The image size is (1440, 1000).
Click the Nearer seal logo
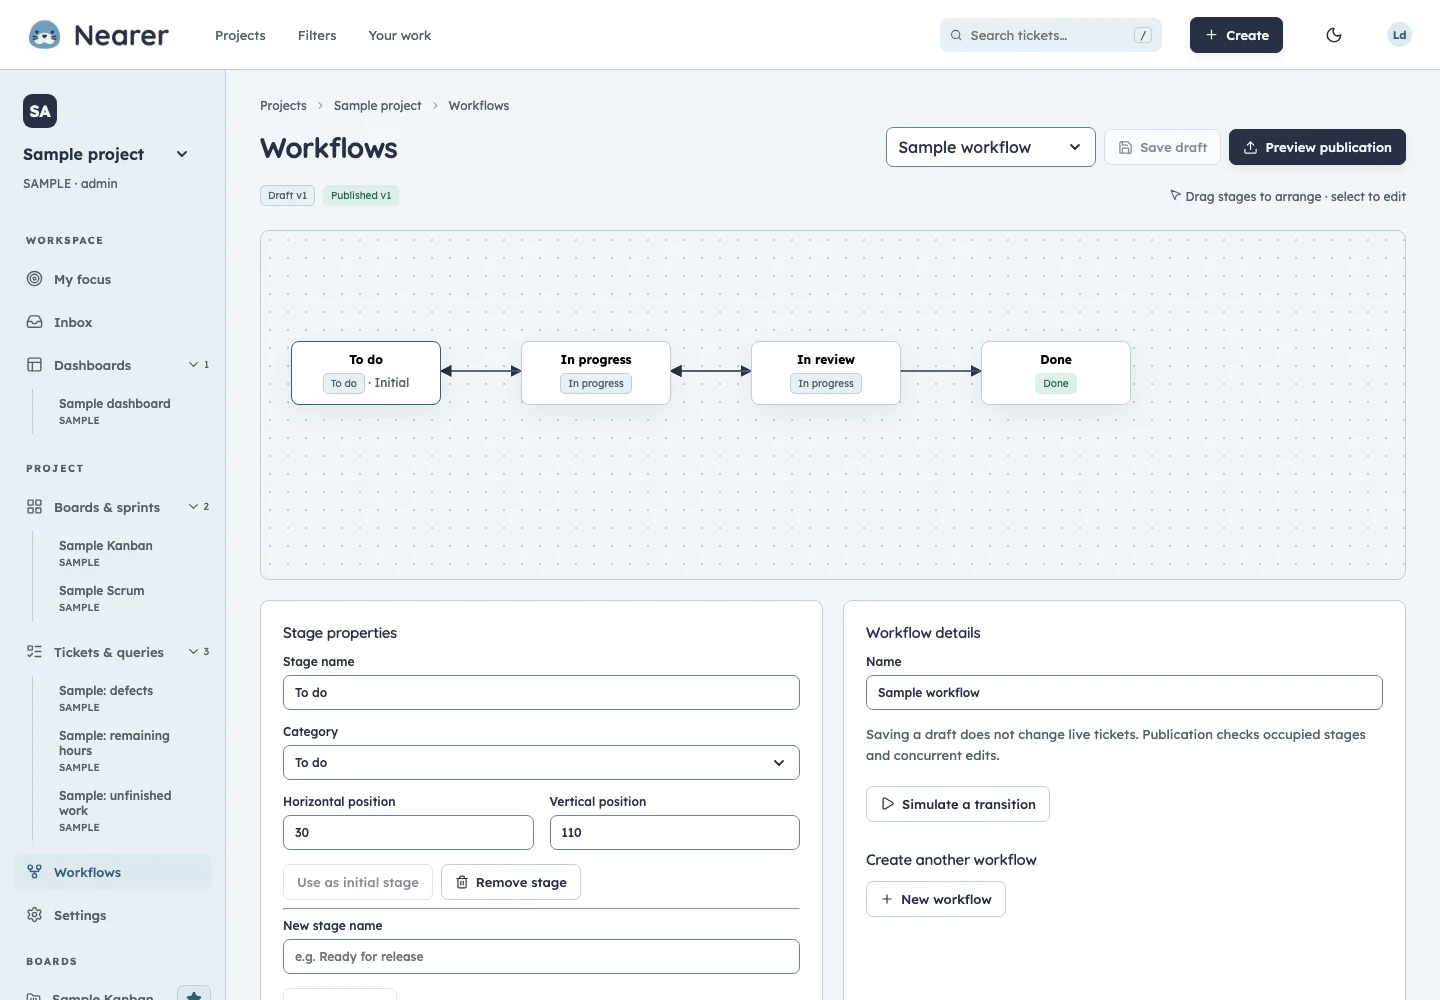(x=44, y=35)
